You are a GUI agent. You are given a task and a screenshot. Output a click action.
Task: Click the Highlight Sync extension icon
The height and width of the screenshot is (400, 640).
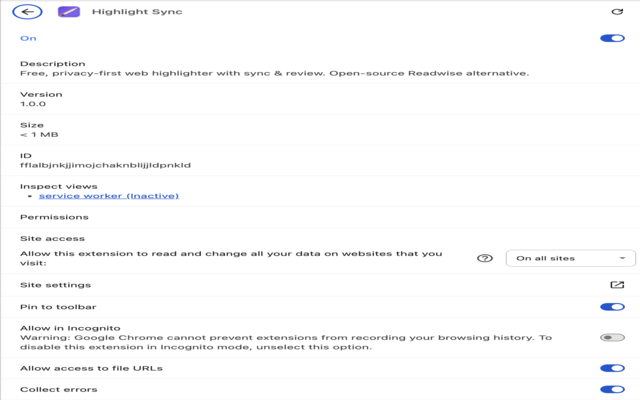pyautogui.click(x=69, y=11)
